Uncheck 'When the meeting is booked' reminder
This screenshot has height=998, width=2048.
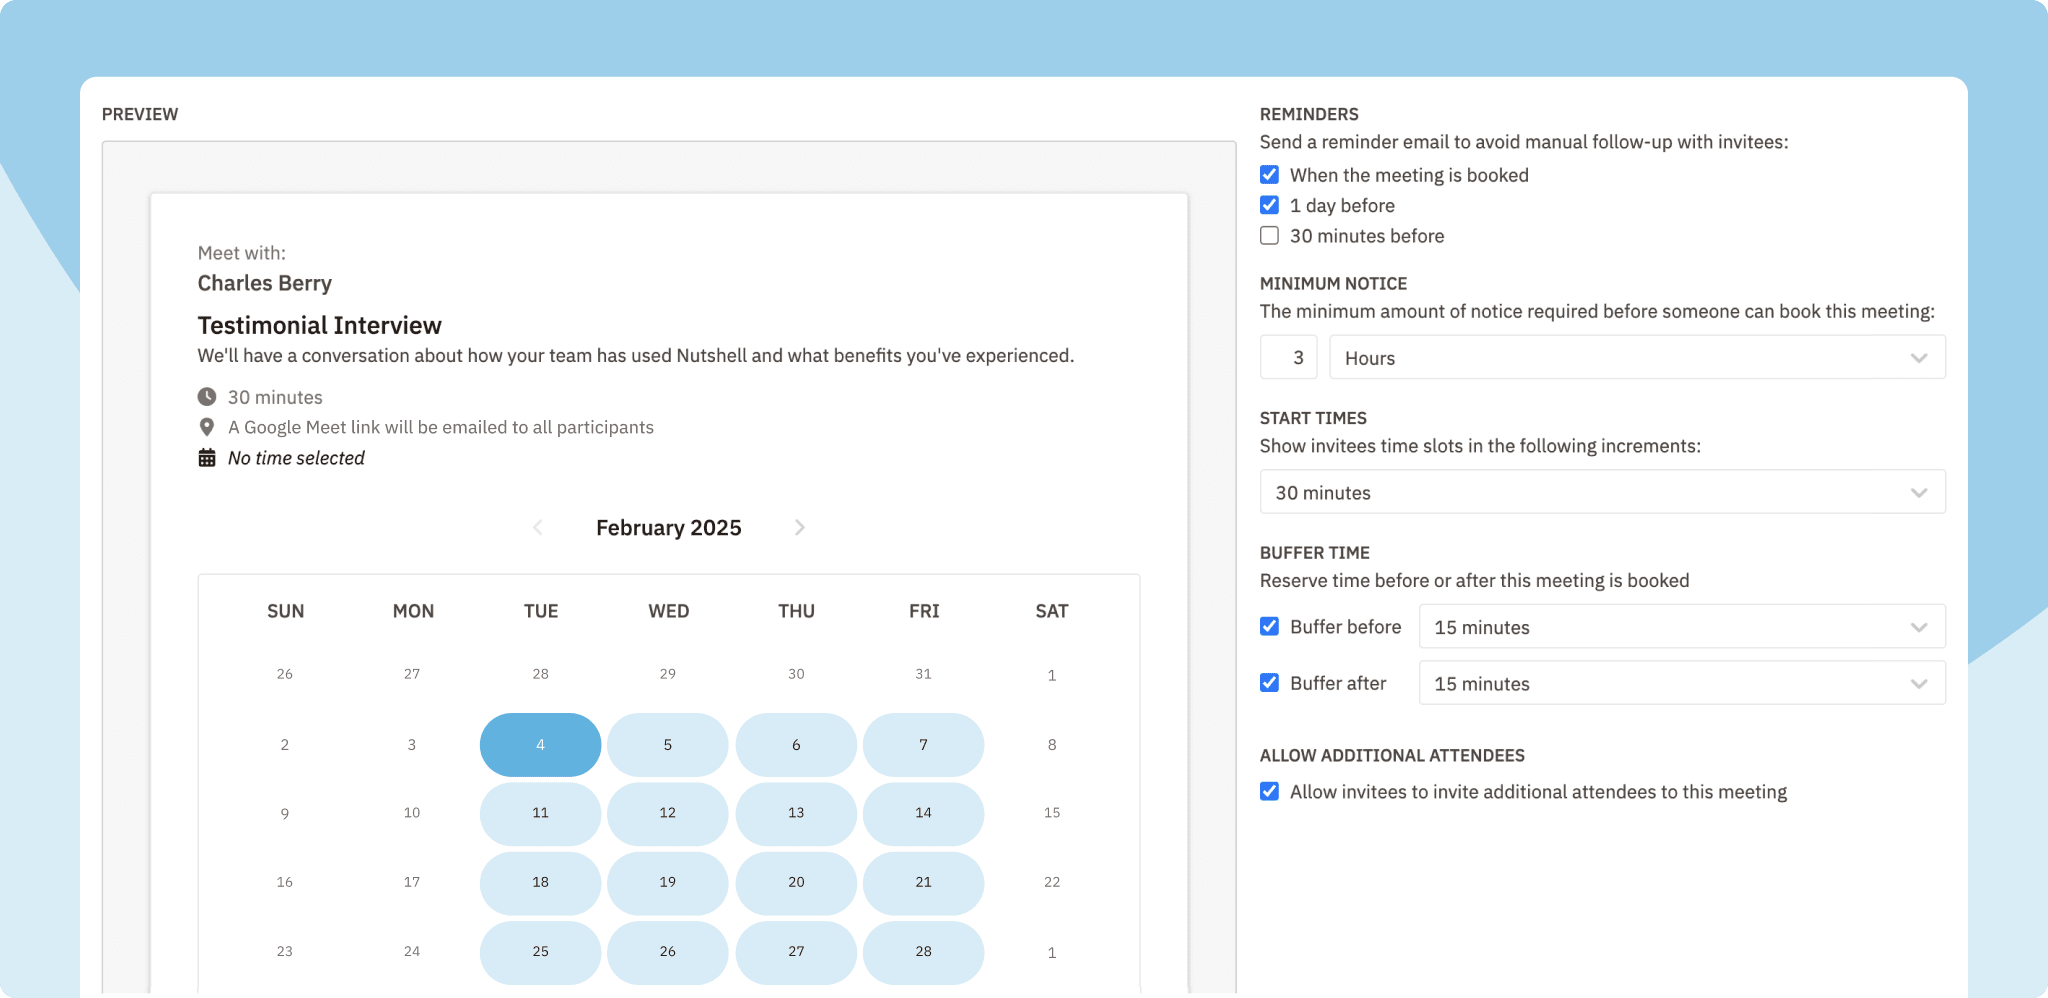click(1269, 175)
